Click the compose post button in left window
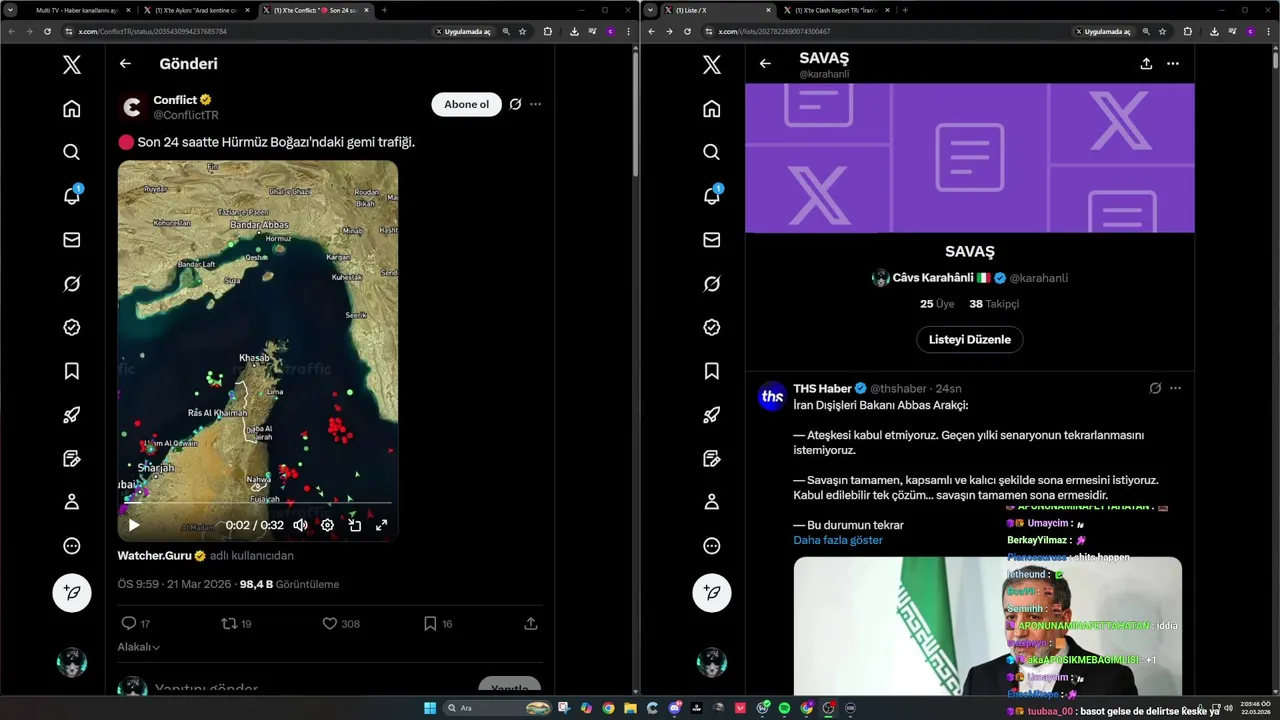Image resolution: width=1280 pixels, height=720 pixels. [x=72, y=592]
